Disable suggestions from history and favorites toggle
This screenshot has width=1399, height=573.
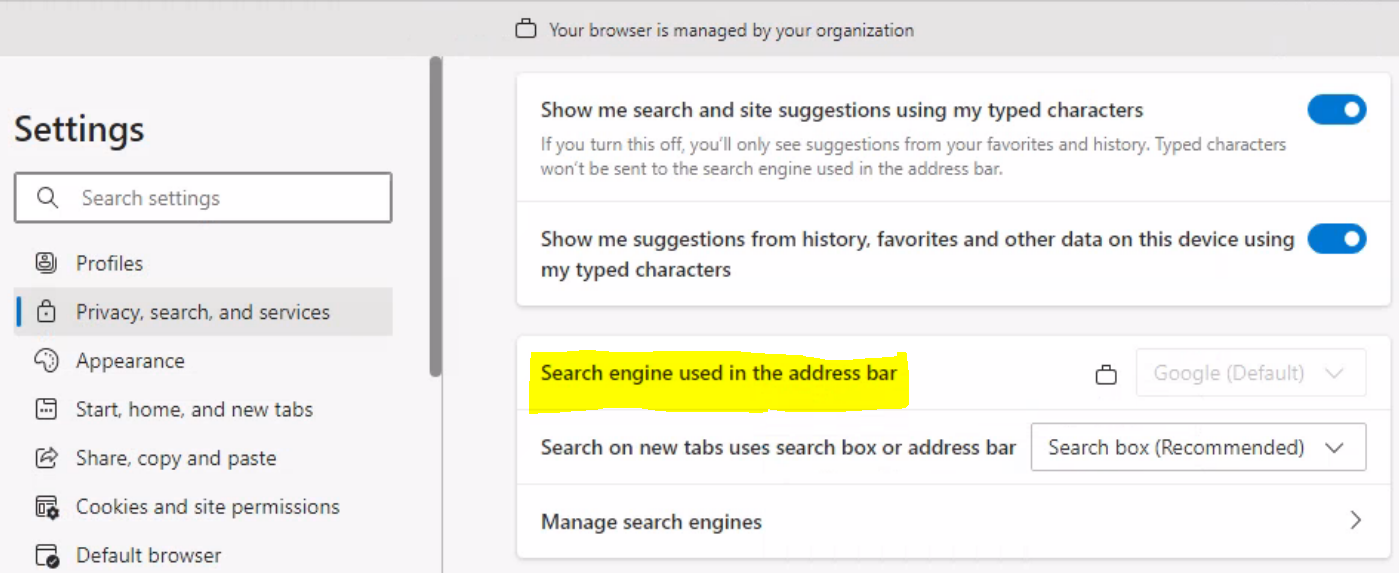click(x=1336, y=239)
